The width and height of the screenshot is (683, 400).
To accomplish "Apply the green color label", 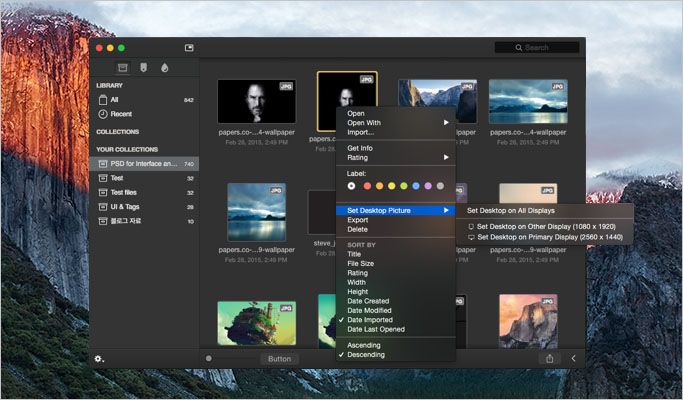I will click(404, 186).
